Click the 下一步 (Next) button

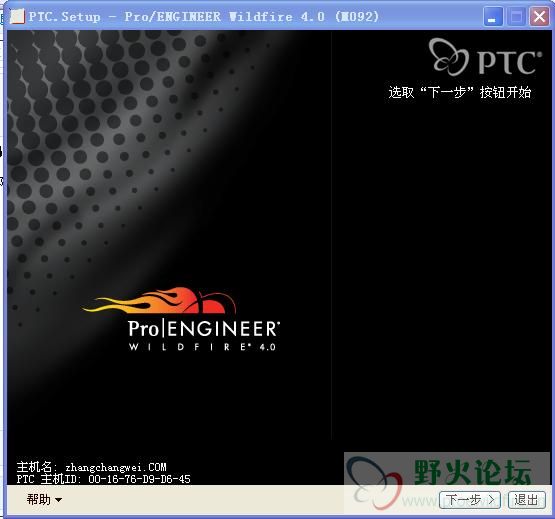coord(470,500)
